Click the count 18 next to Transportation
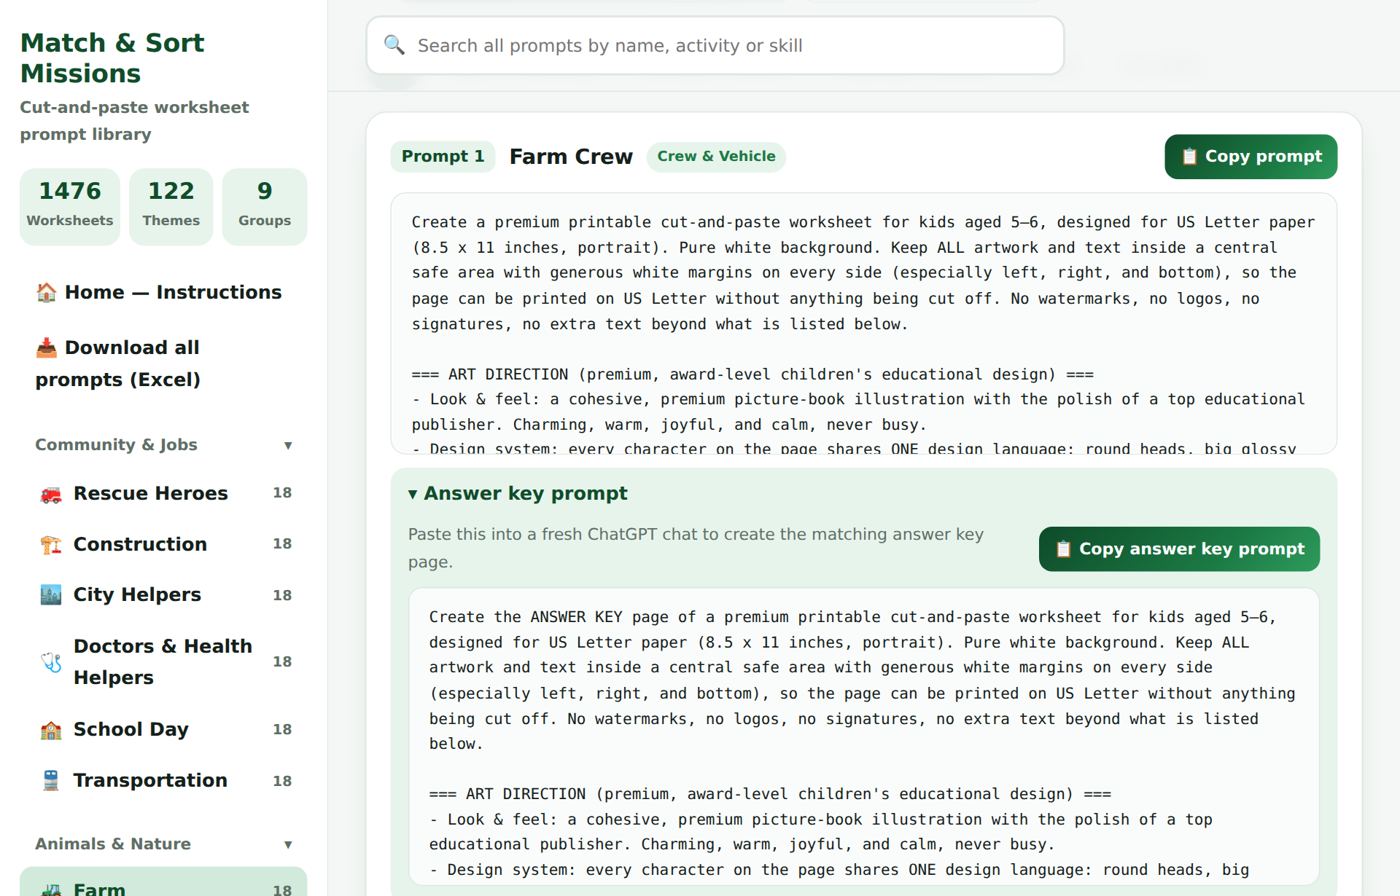The height and width of the screenshot is (896, 1400). pos(283,781)
